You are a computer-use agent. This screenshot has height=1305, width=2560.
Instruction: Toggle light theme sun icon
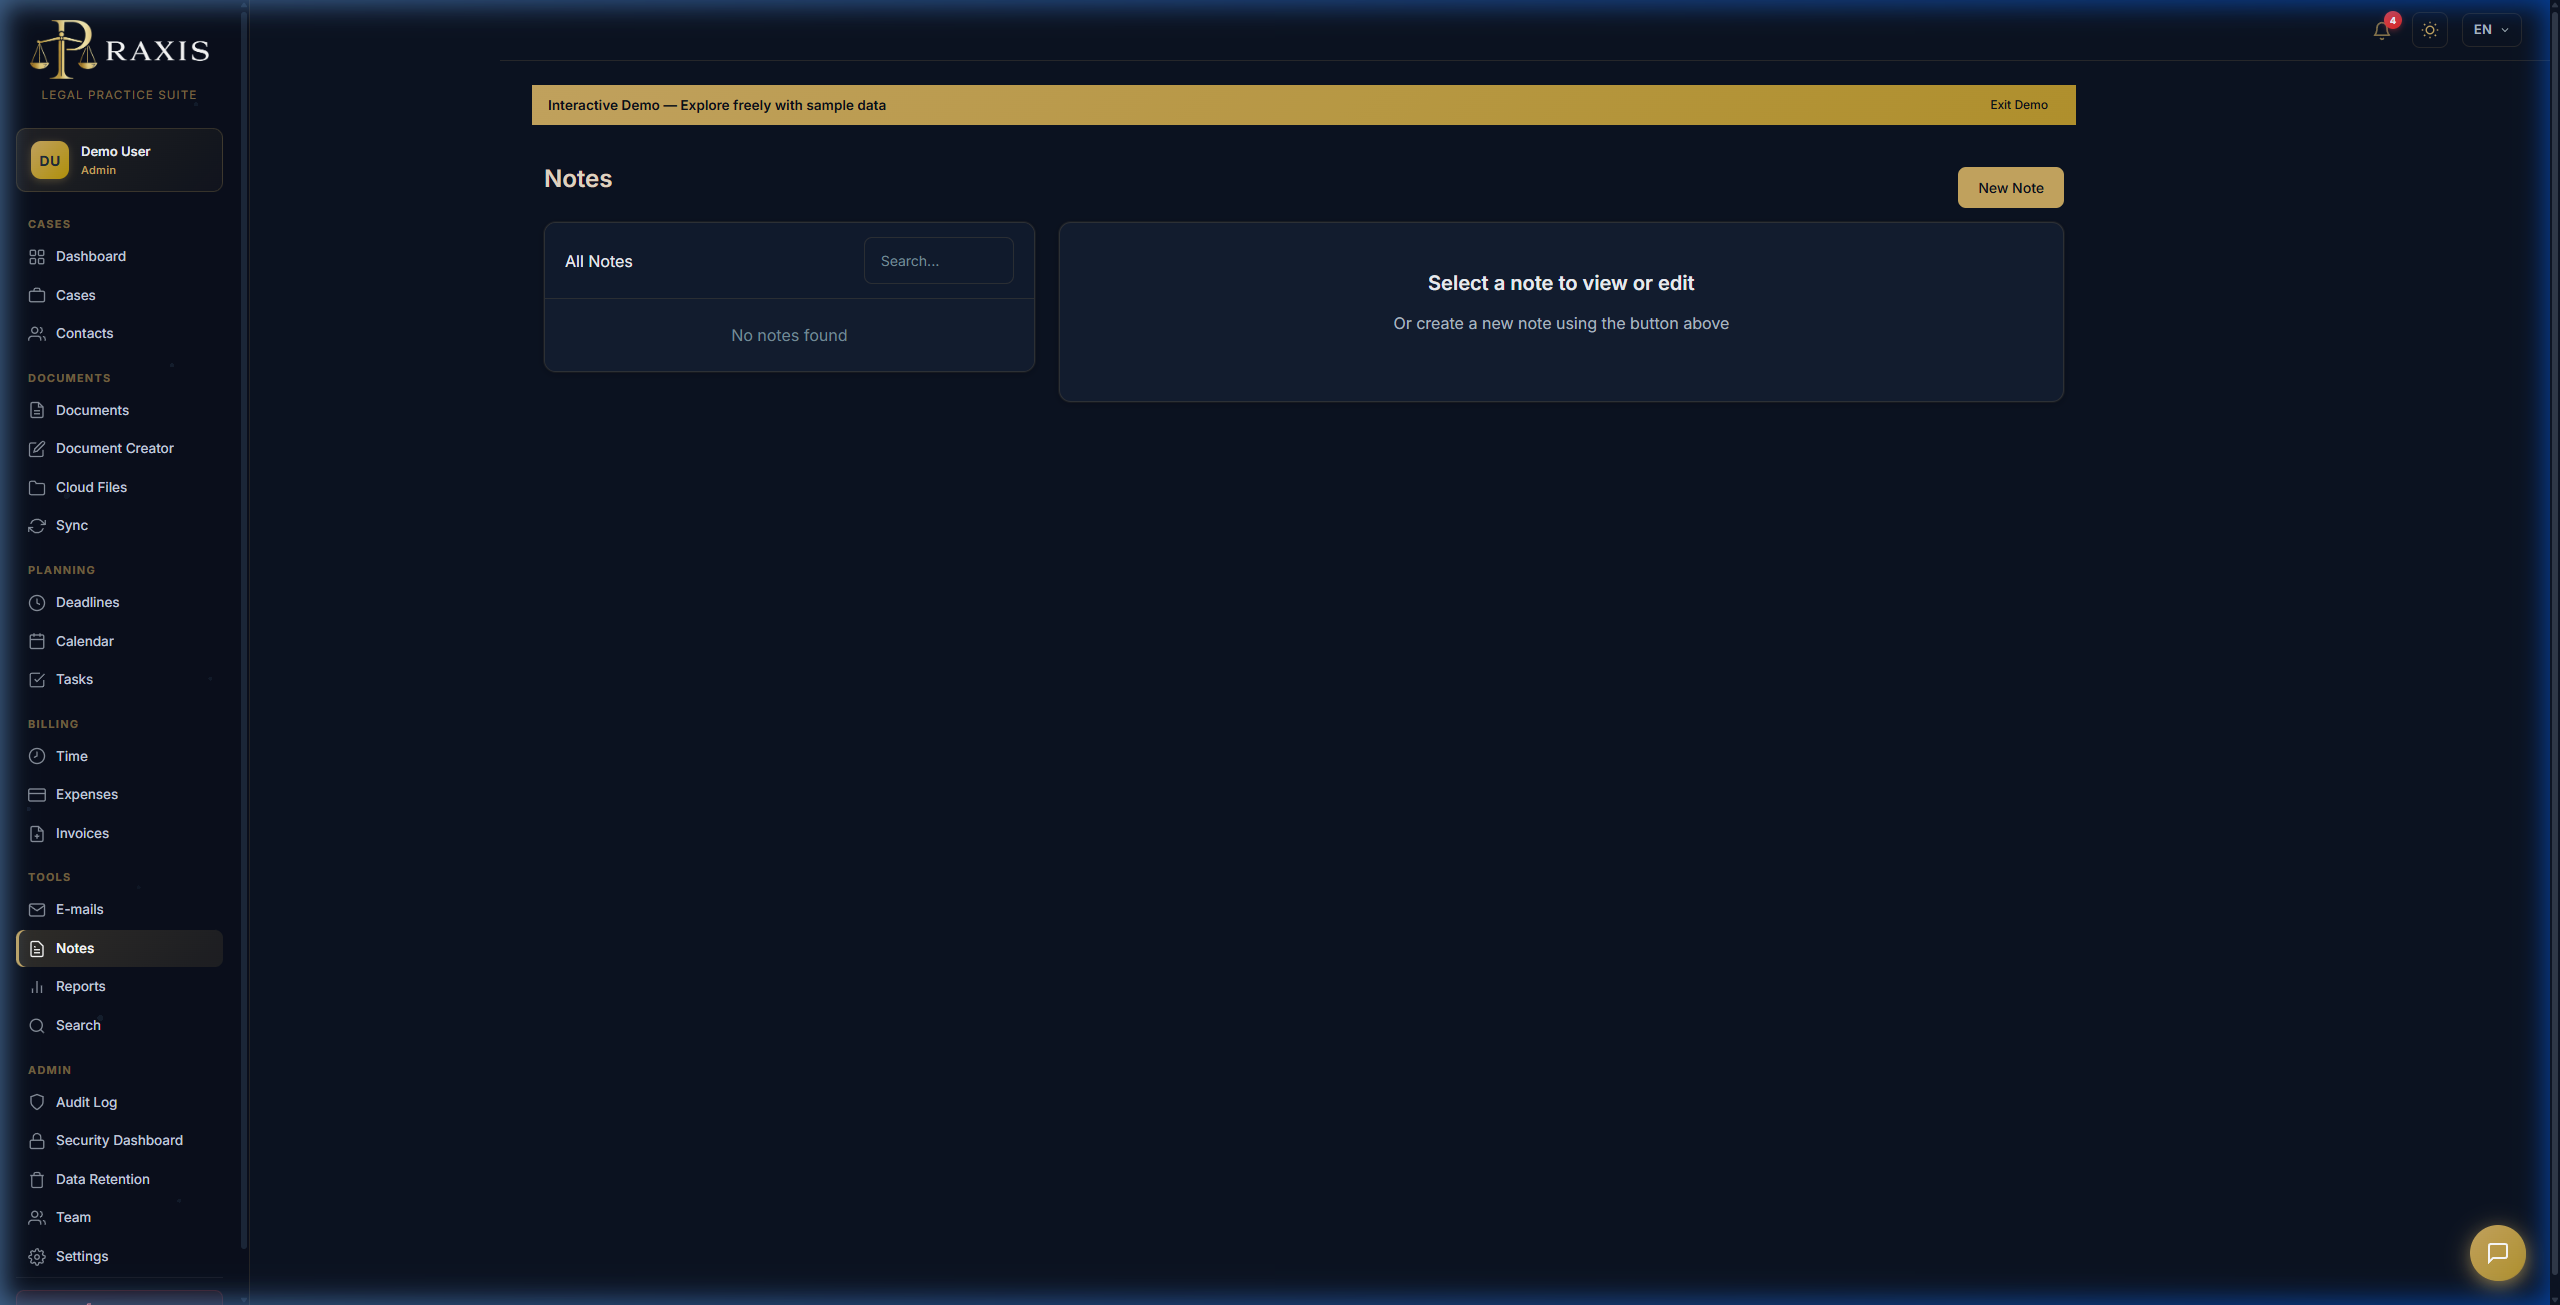(x=2430, y=30)
